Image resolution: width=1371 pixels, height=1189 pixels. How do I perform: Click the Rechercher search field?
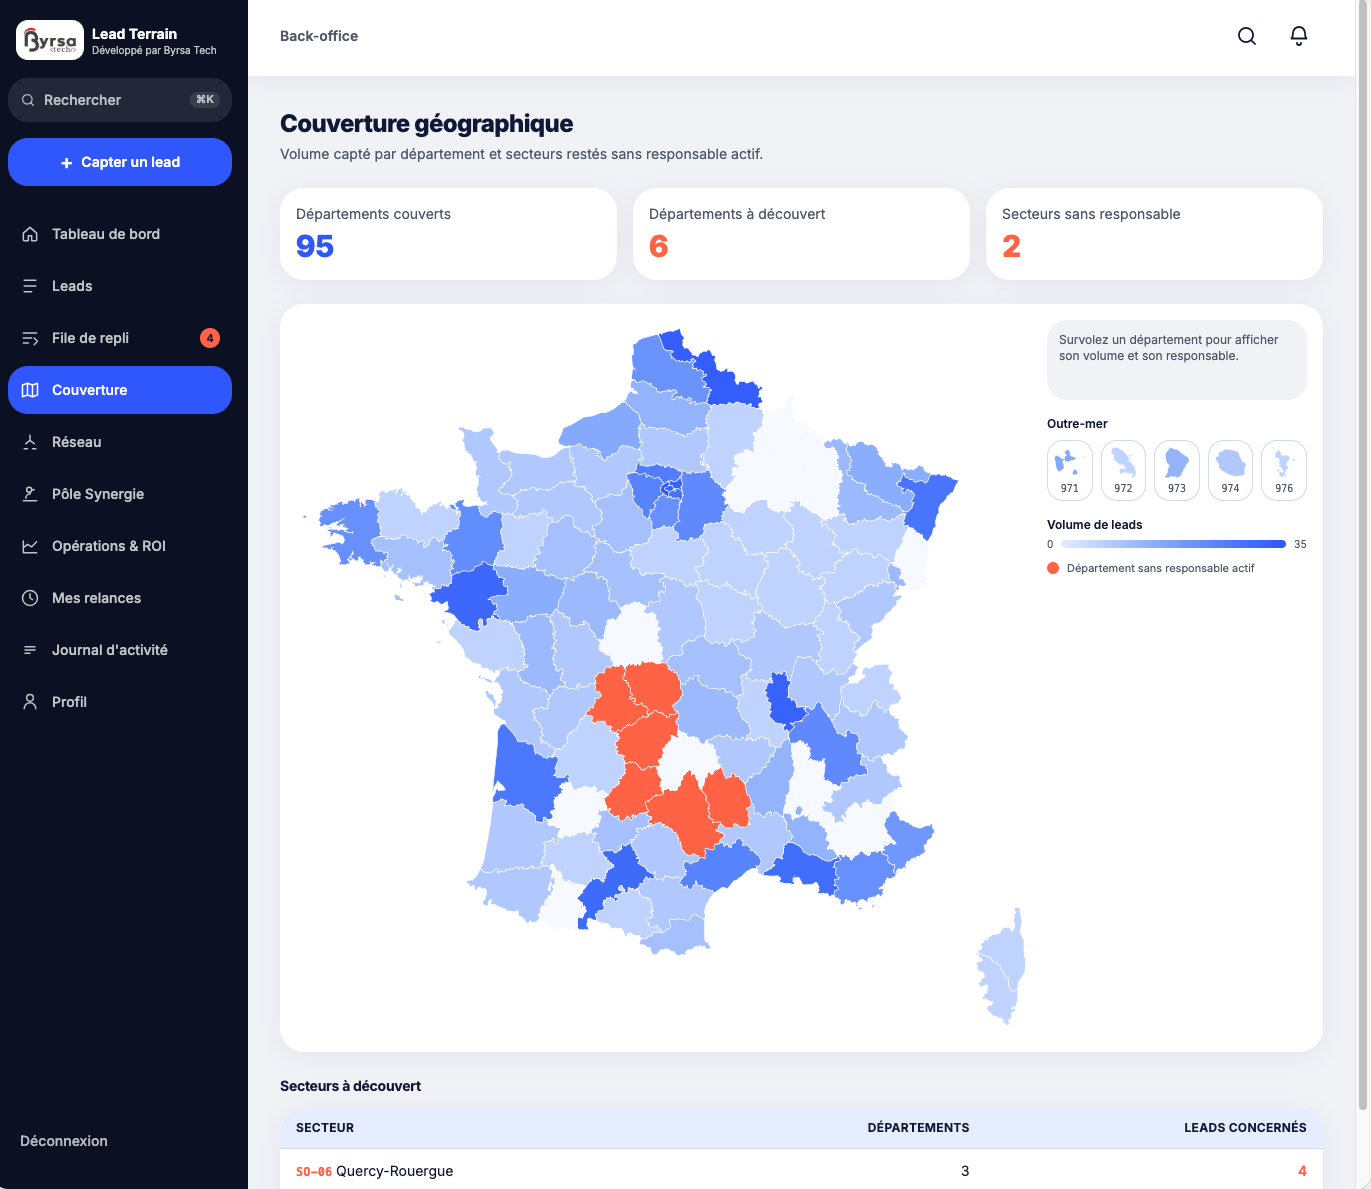(120, 100)
